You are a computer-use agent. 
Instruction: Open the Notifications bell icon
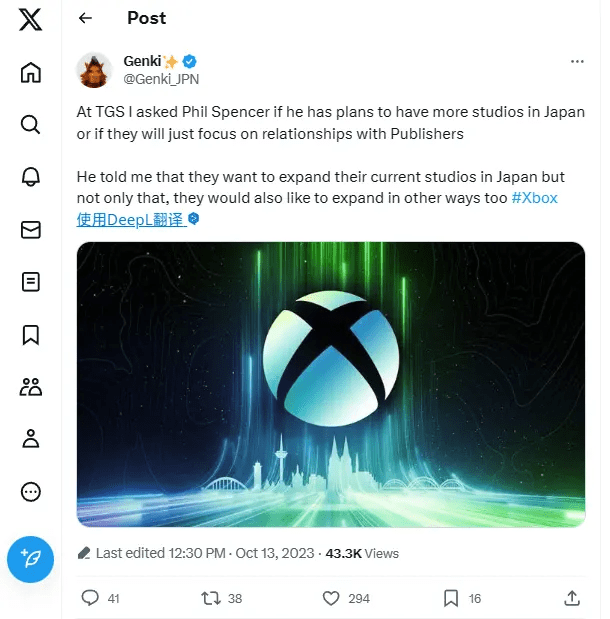(31, 177)
